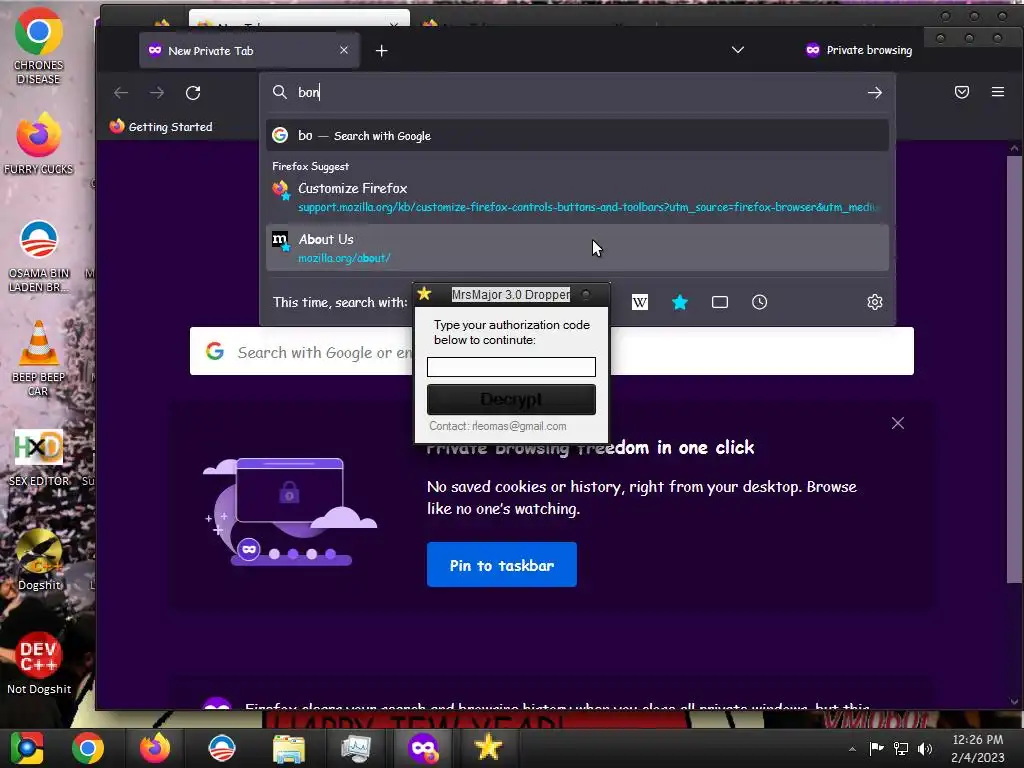1024x768 pixels.
Task: Open the OSAMA BIN LADEN BR... desktop shortcut
Action: (39, 256)
